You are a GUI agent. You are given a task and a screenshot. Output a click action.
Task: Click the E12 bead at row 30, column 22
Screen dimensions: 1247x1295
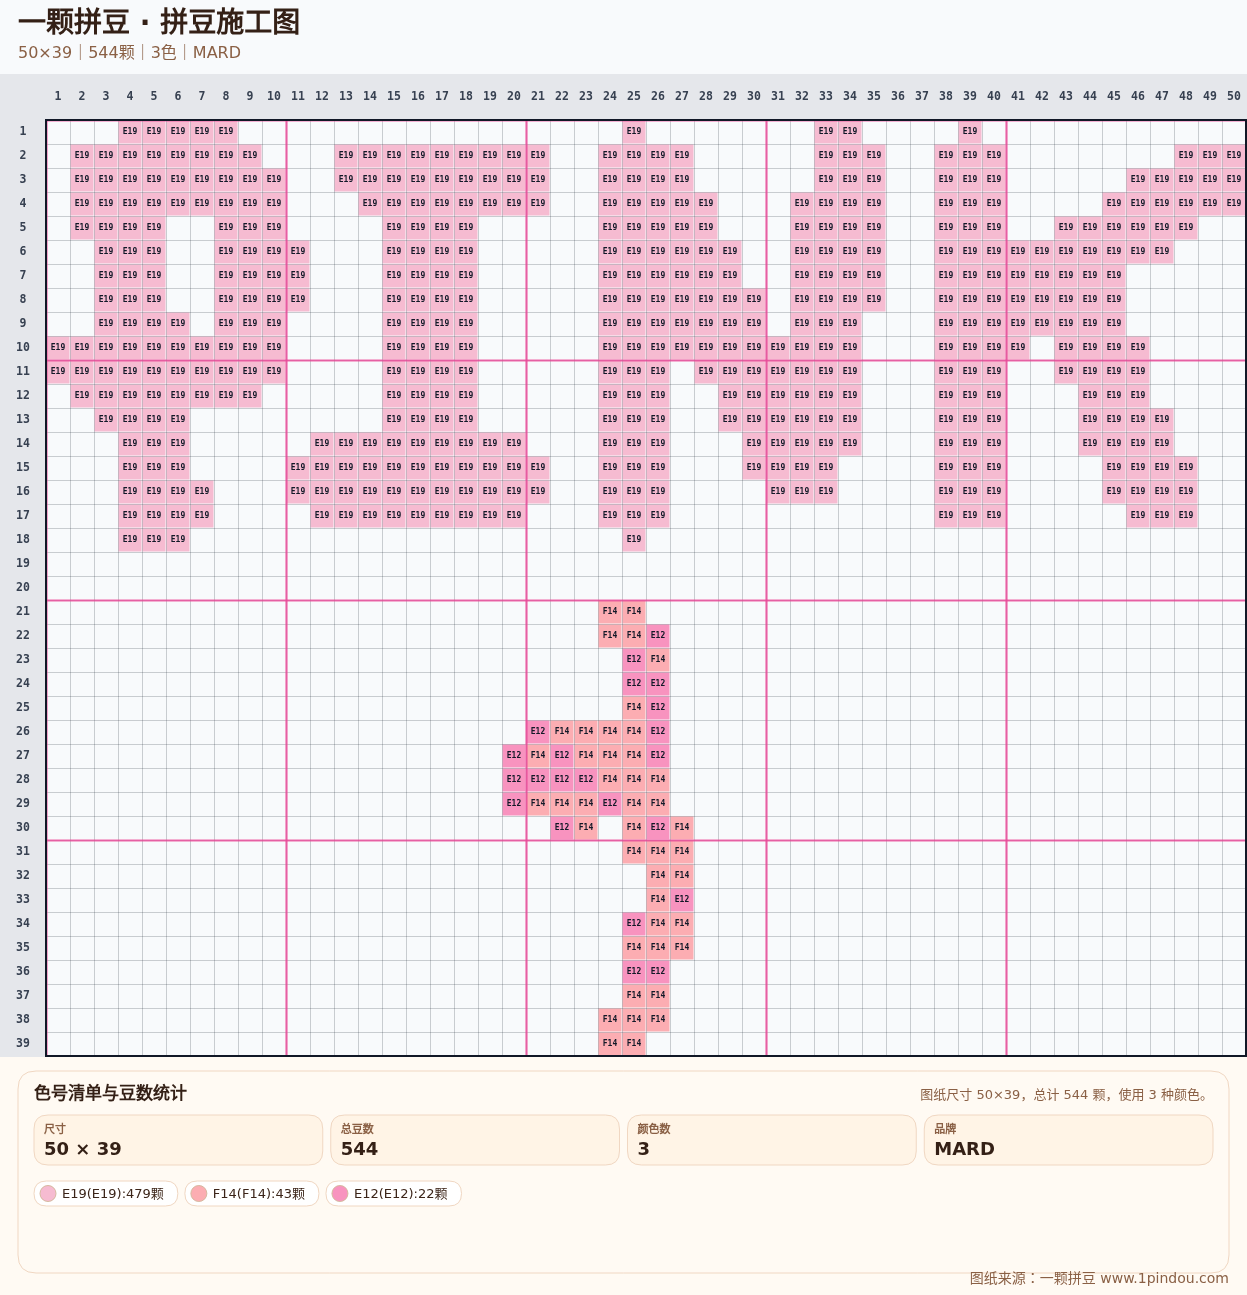click(x=562, y=827)
